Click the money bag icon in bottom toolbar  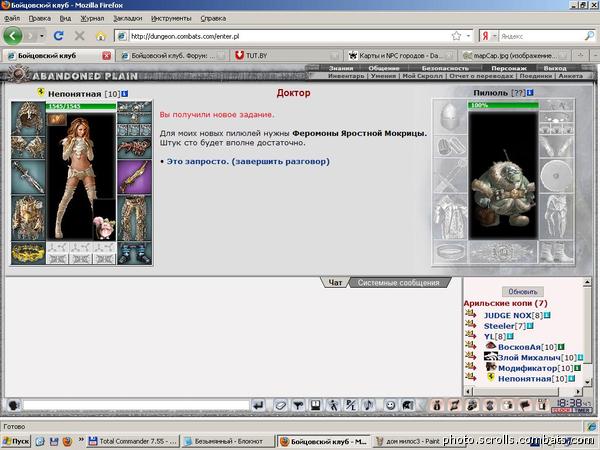(437, 405)
